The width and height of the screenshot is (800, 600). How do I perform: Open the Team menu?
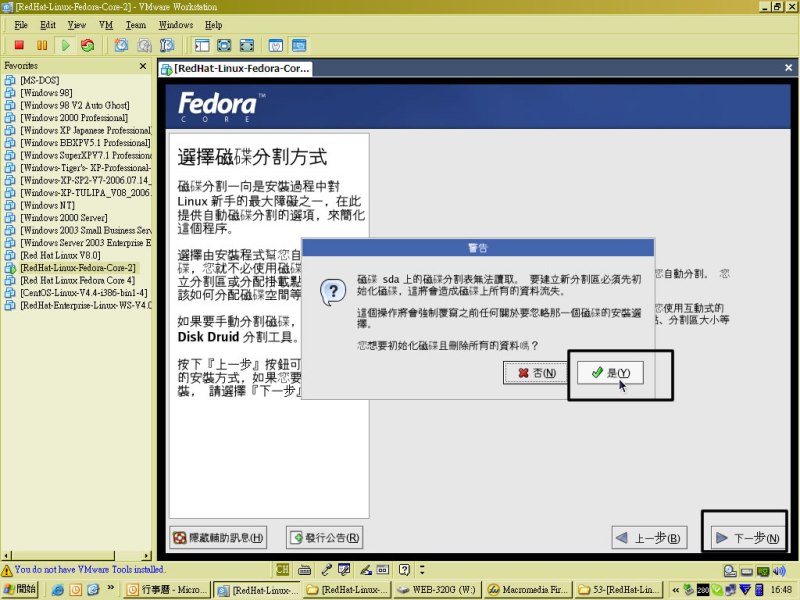(136, 25)
